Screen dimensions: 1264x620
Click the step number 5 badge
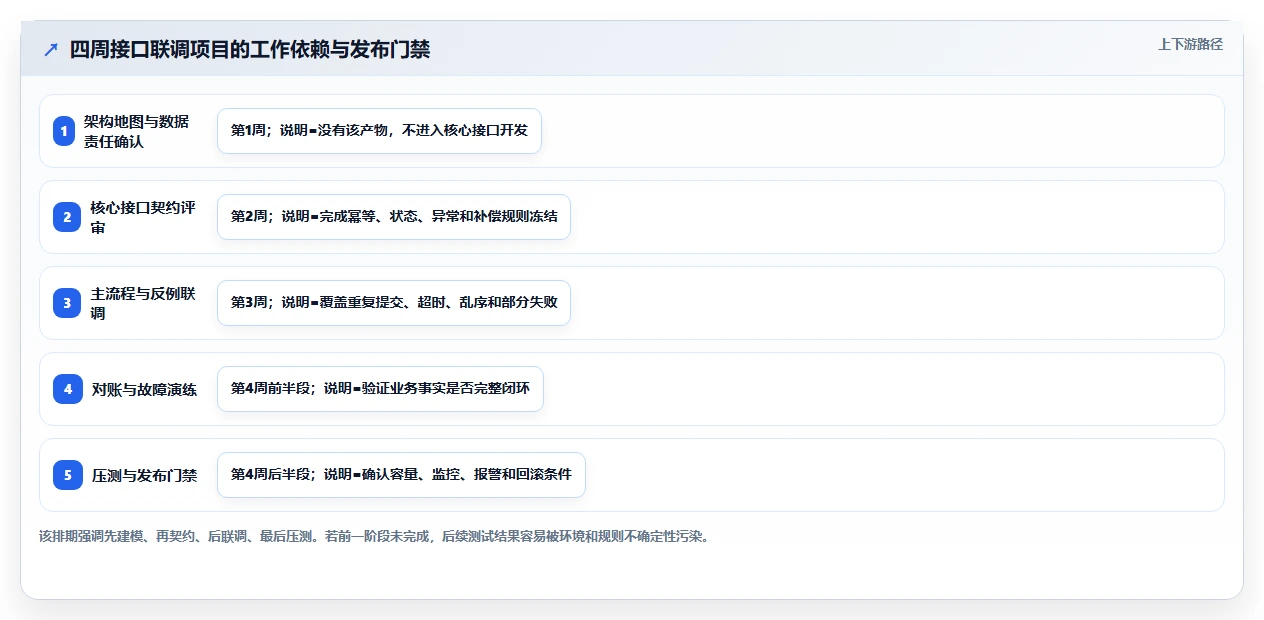pyautogui.click(x=68, y=475)
